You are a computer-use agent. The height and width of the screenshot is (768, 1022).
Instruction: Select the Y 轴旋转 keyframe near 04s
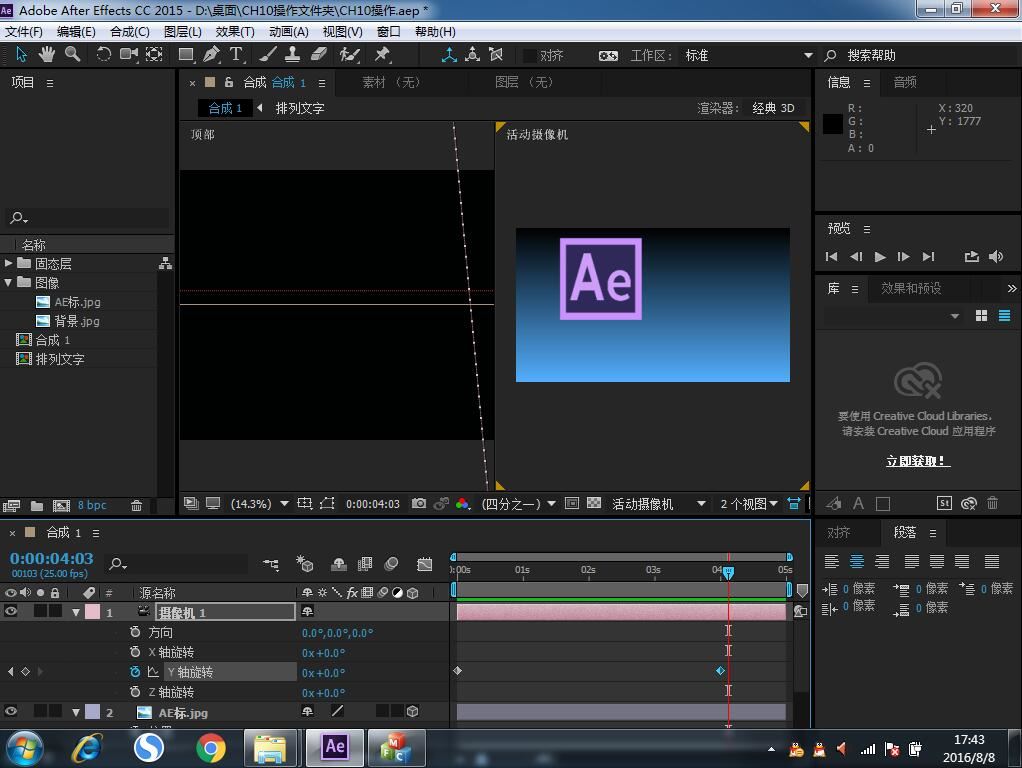tap(720, 670)
